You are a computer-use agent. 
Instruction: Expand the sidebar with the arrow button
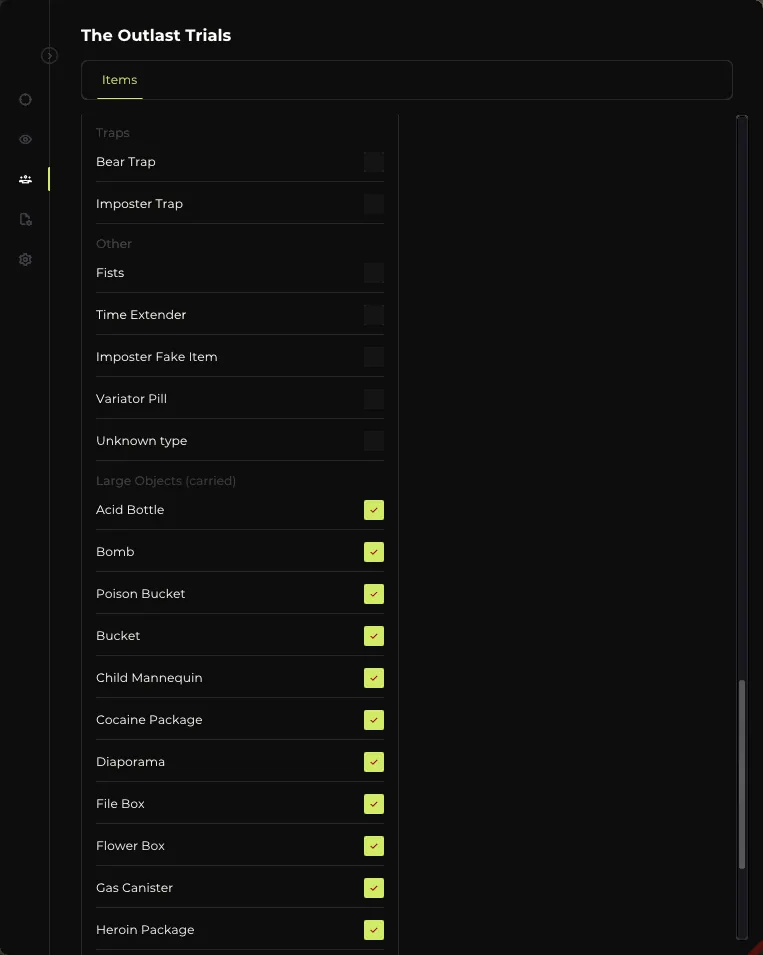49,56
